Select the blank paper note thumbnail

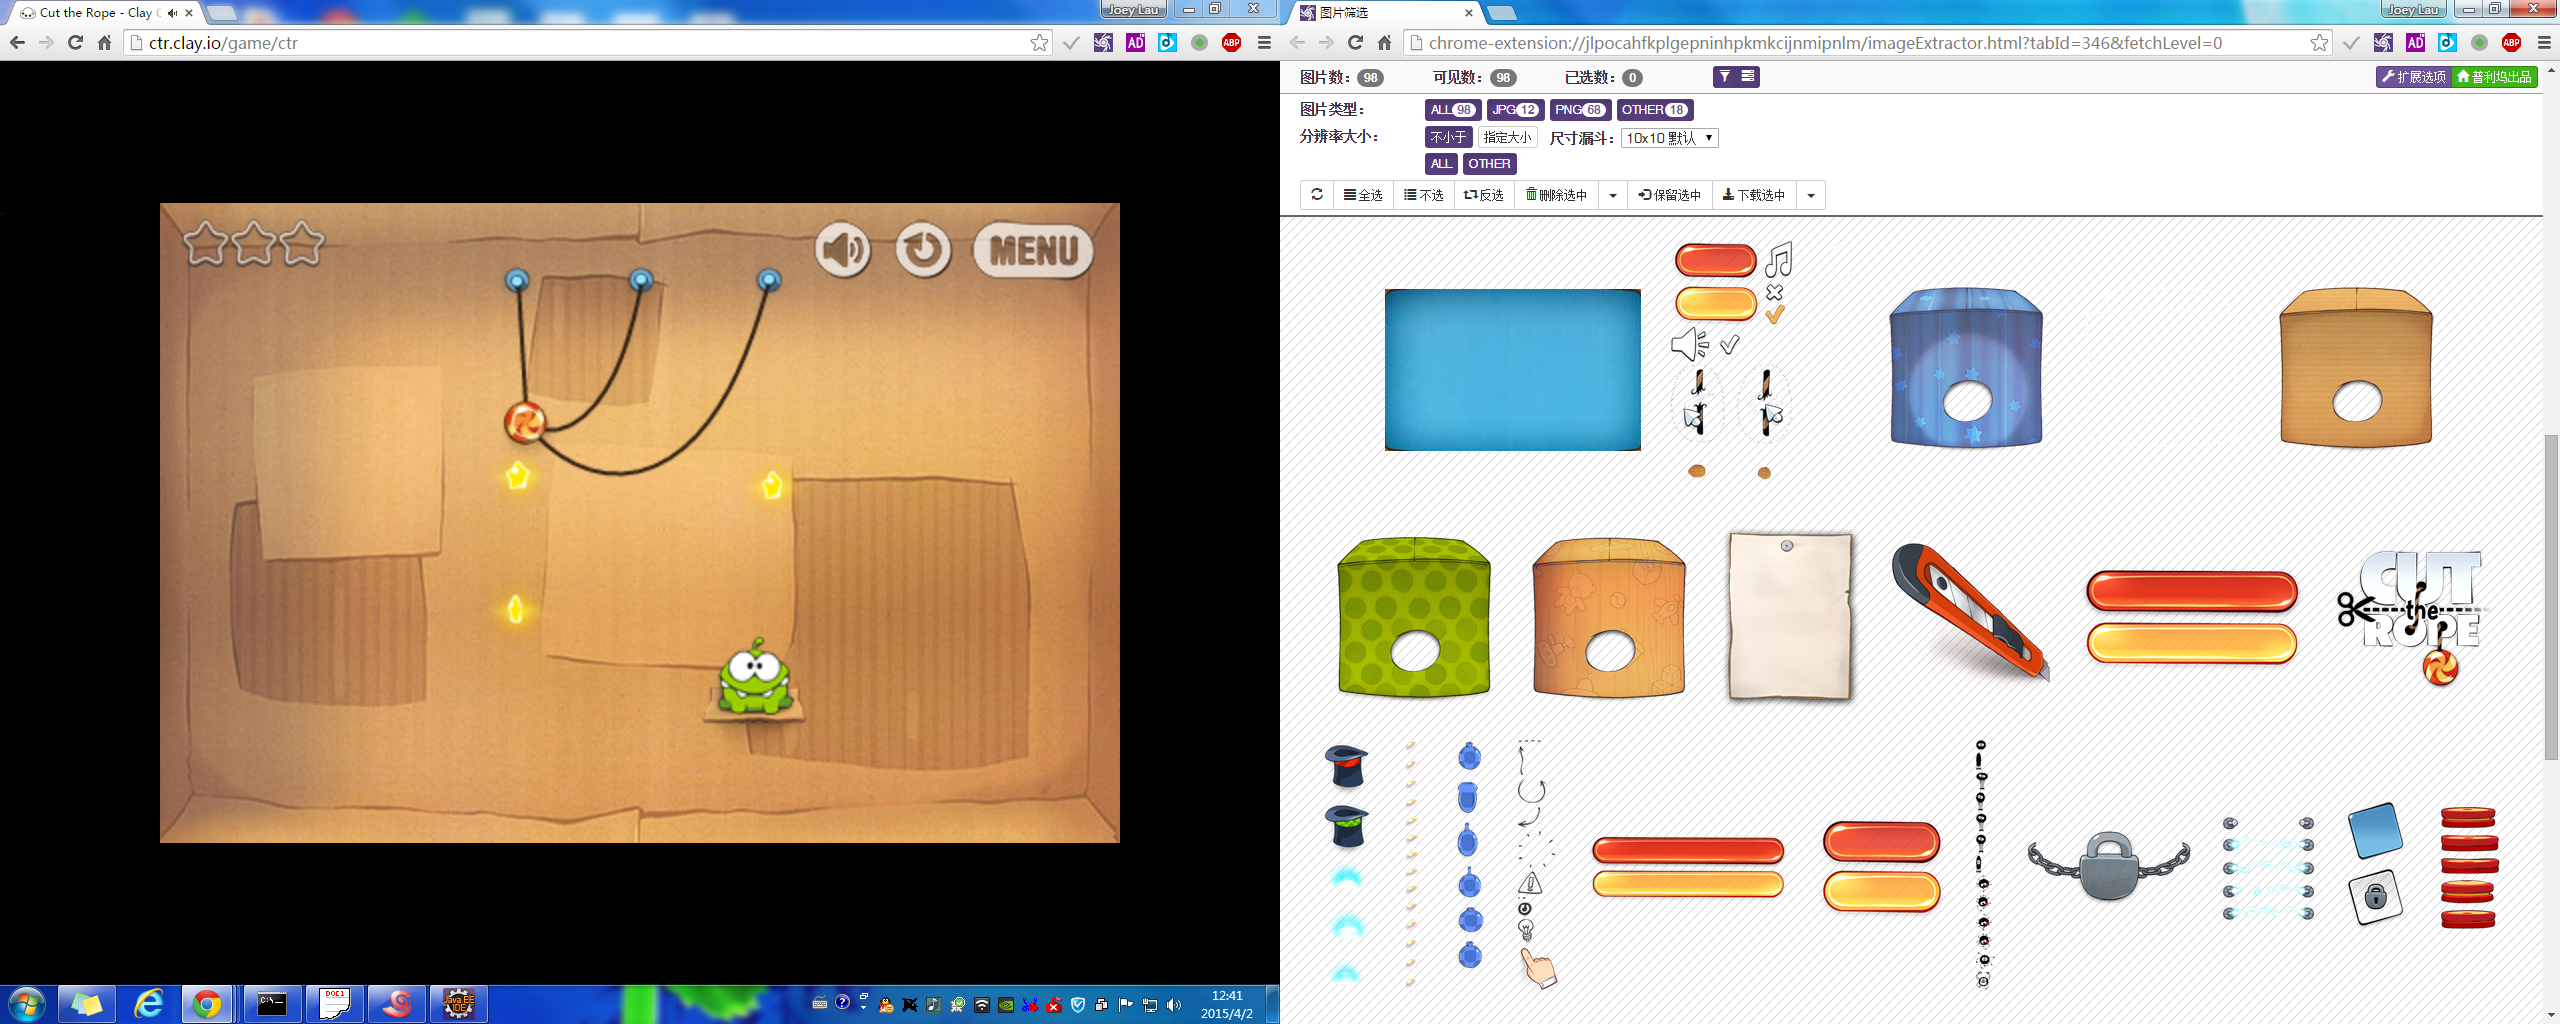(x=1790, y=615)
